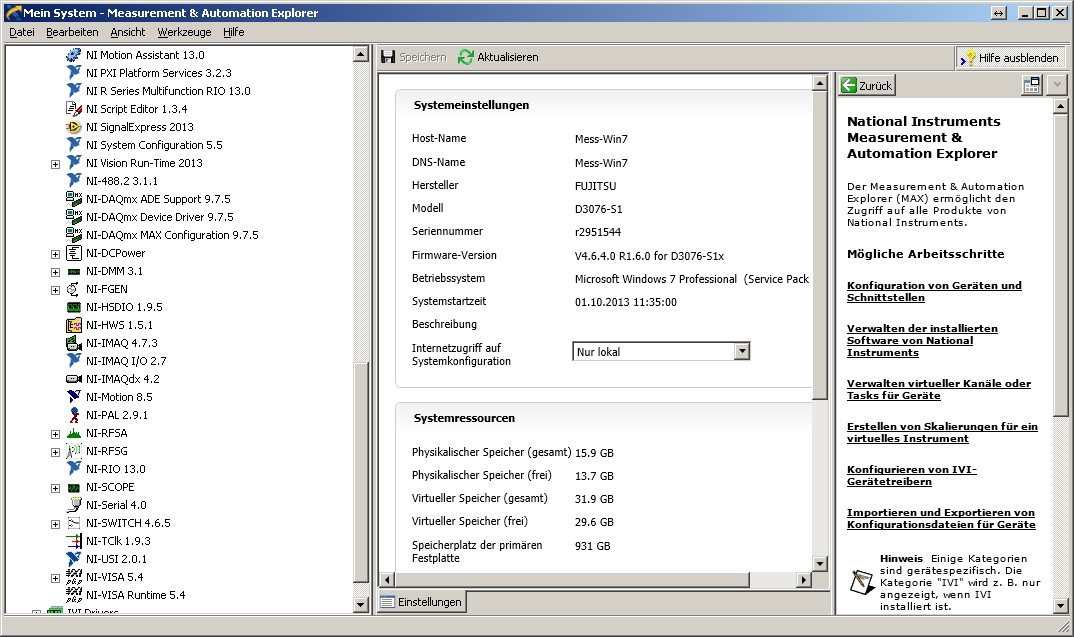The image size is (1074, 637).
Task: Open the Werkzeuge menu
Action: tap(184, 32)
